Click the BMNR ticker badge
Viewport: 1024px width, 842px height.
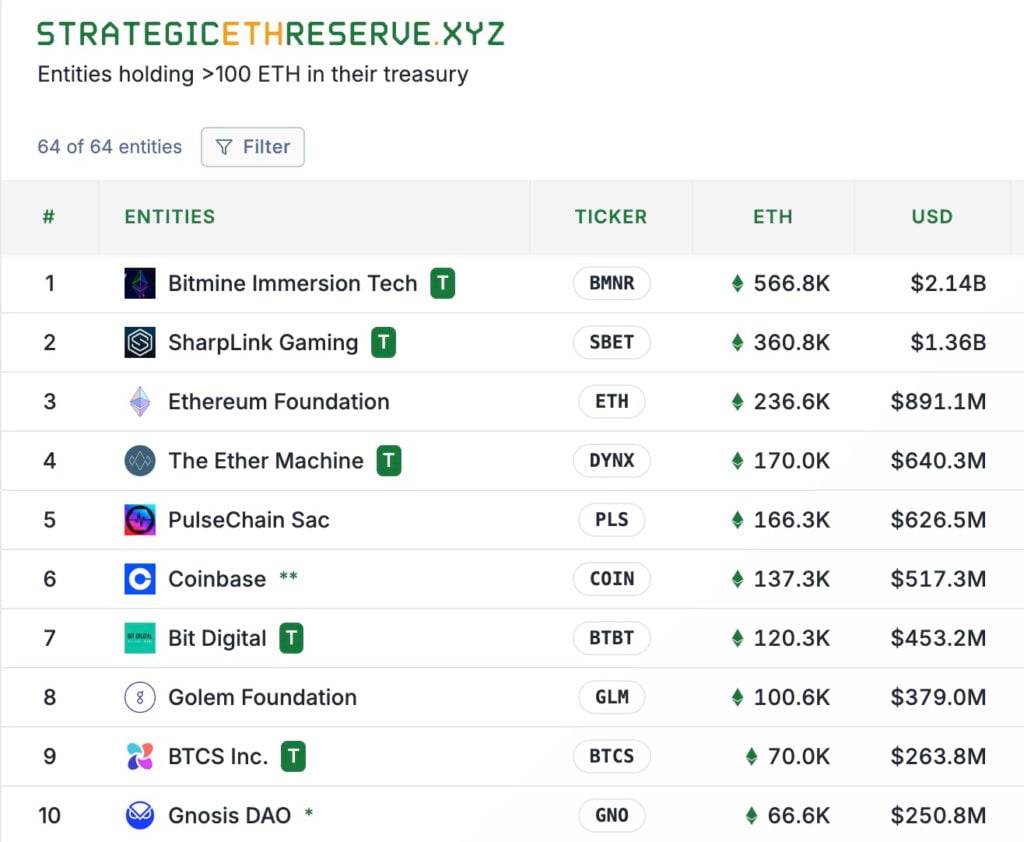pyautogui.click(x=611, y=283)
